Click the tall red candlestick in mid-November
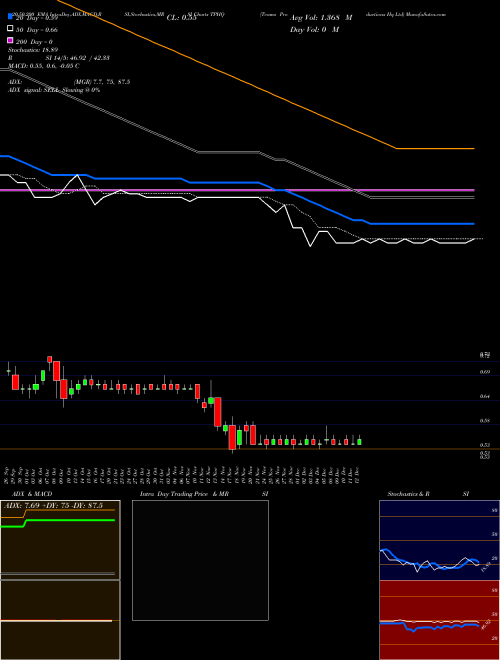The height and width of the screenshot is (660, 500). tap(218, 412)
